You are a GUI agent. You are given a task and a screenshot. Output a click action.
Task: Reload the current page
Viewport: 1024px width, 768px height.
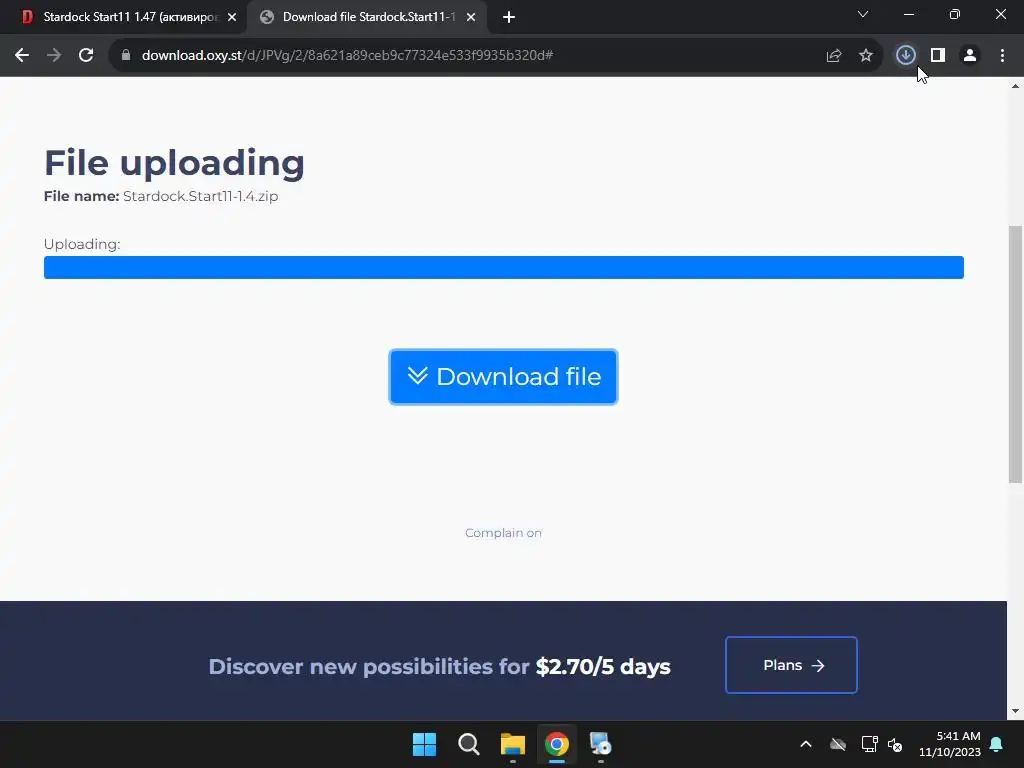coord(86,56)
